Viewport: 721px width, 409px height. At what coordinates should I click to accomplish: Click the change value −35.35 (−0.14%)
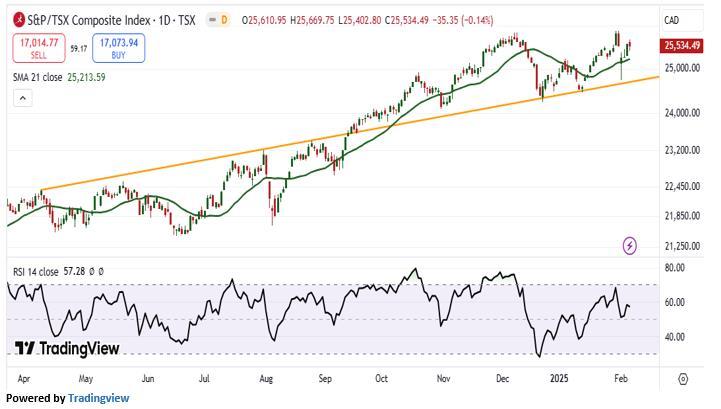(464, 20)
